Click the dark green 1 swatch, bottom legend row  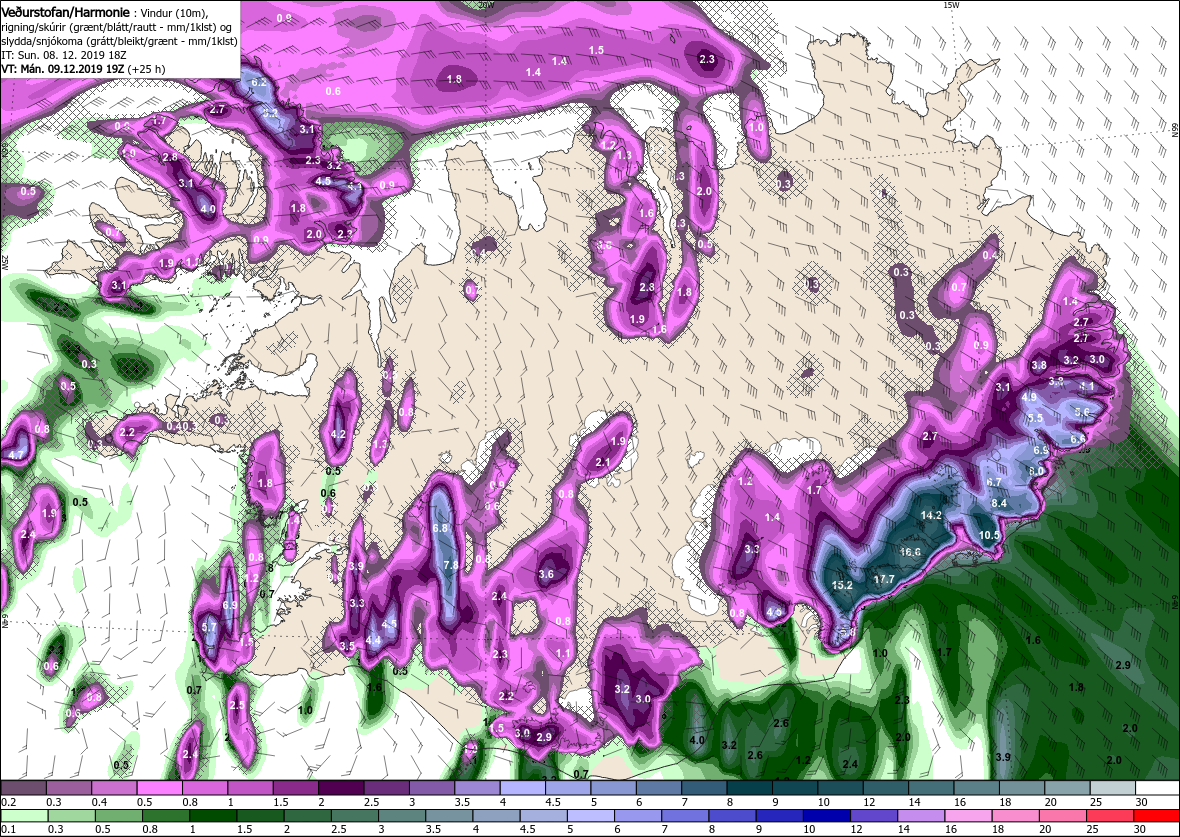(x=211, y=817)
